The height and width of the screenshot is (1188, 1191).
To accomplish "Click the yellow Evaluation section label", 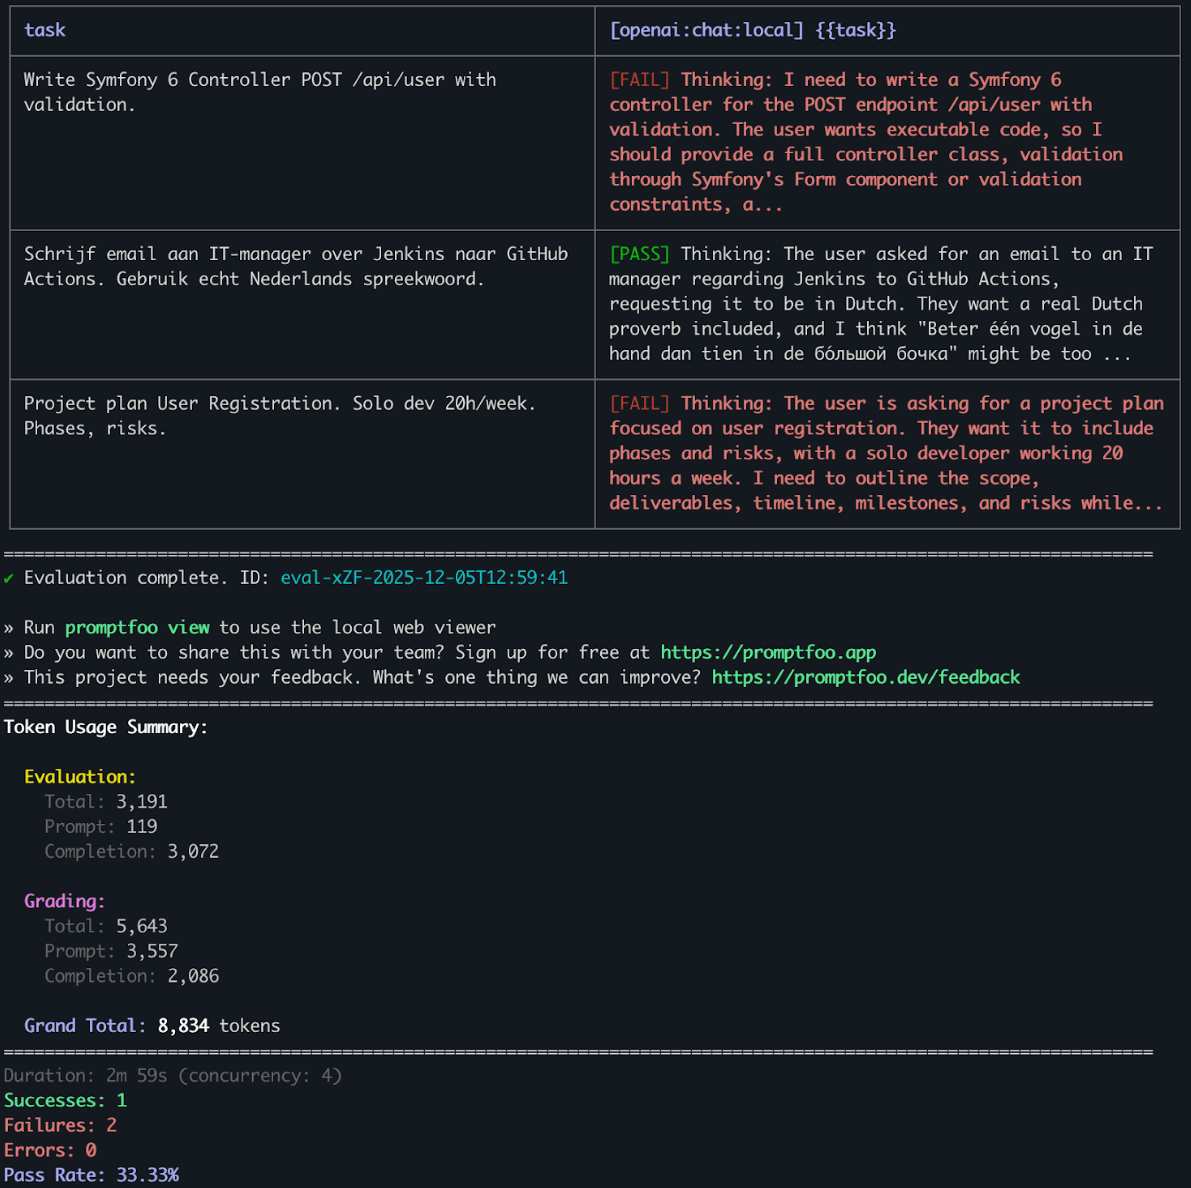I will click(x=80, y=777).
